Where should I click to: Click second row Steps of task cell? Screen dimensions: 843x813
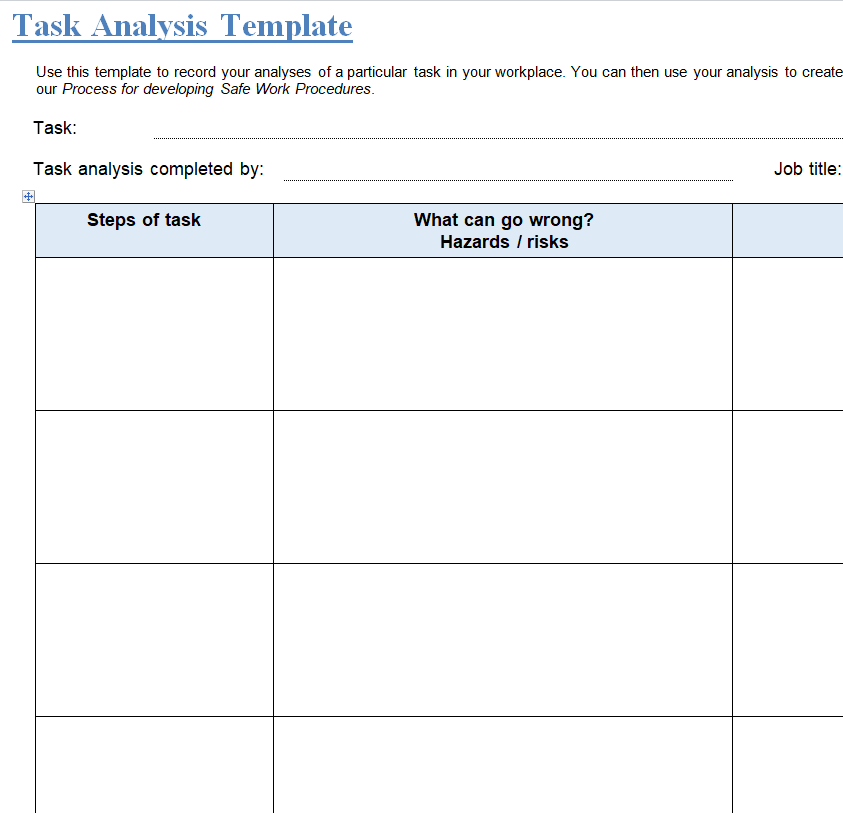pos(154,487)
